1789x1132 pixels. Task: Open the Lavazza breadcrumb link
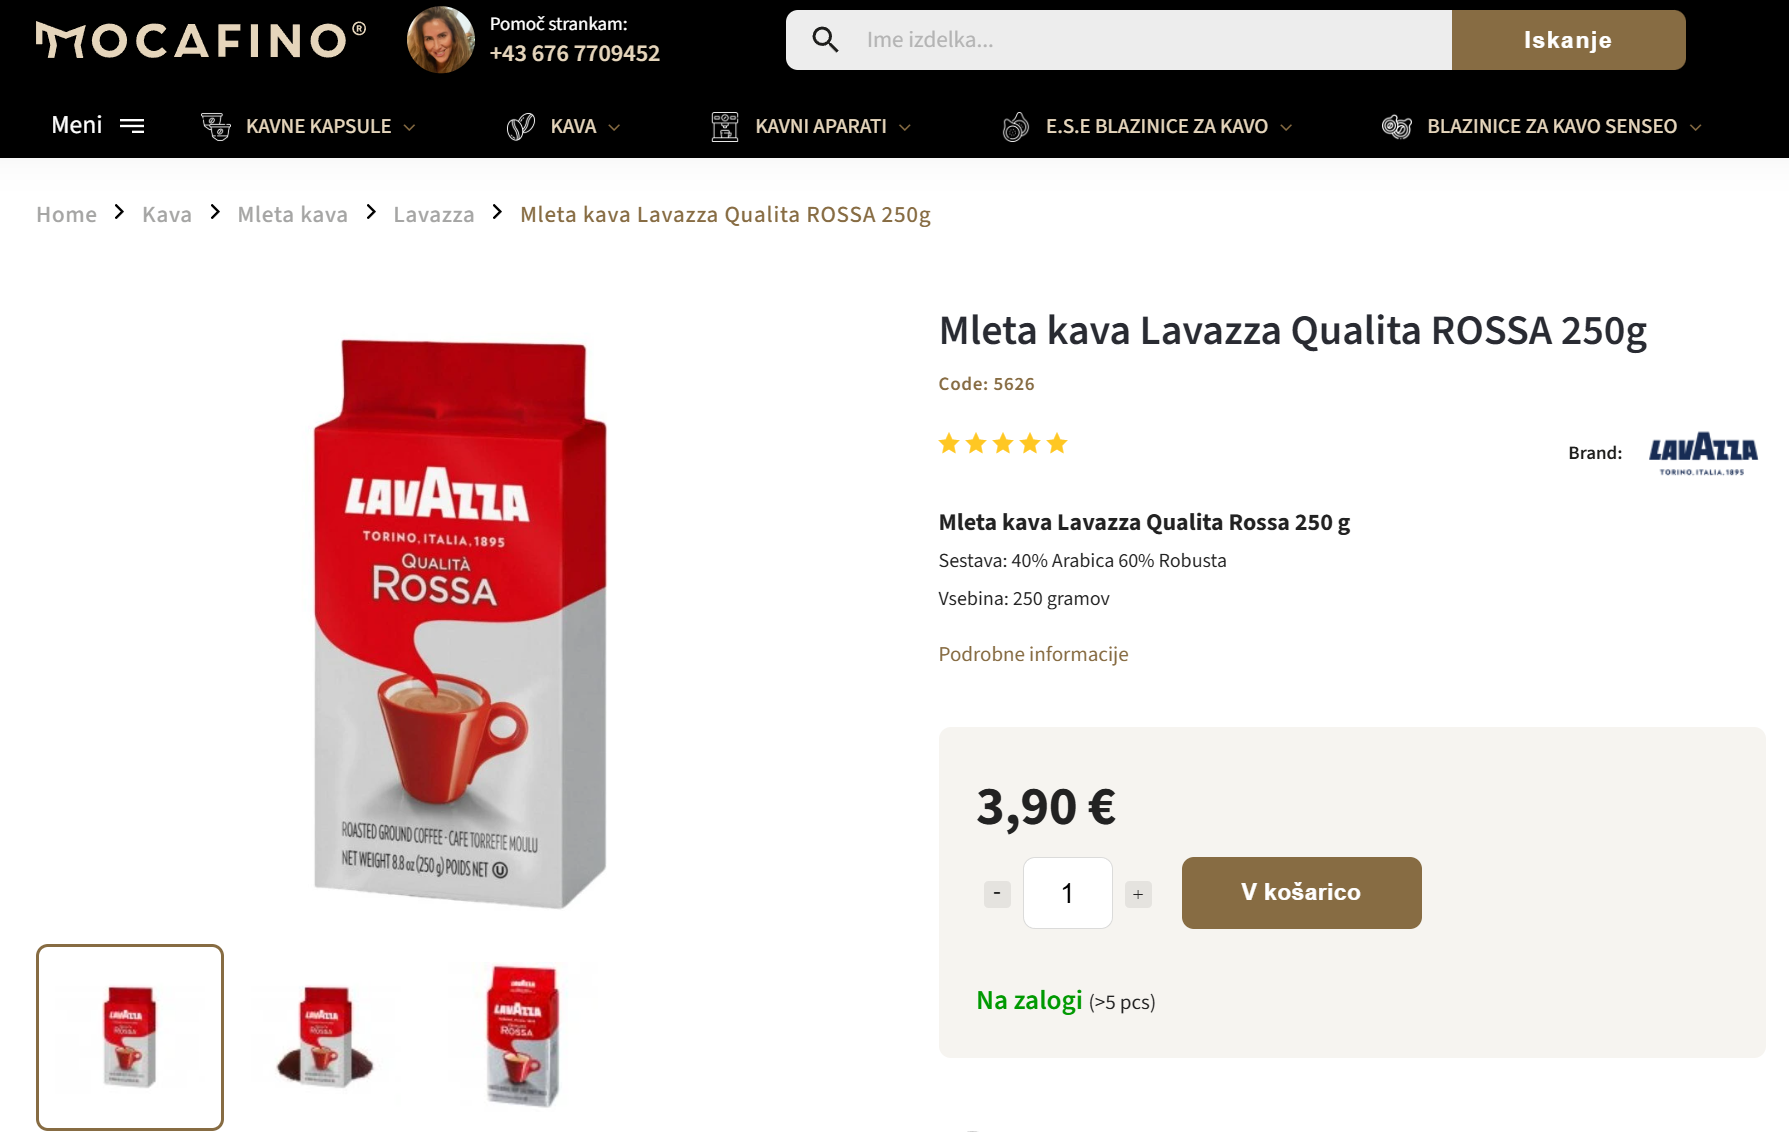point(434,215)
